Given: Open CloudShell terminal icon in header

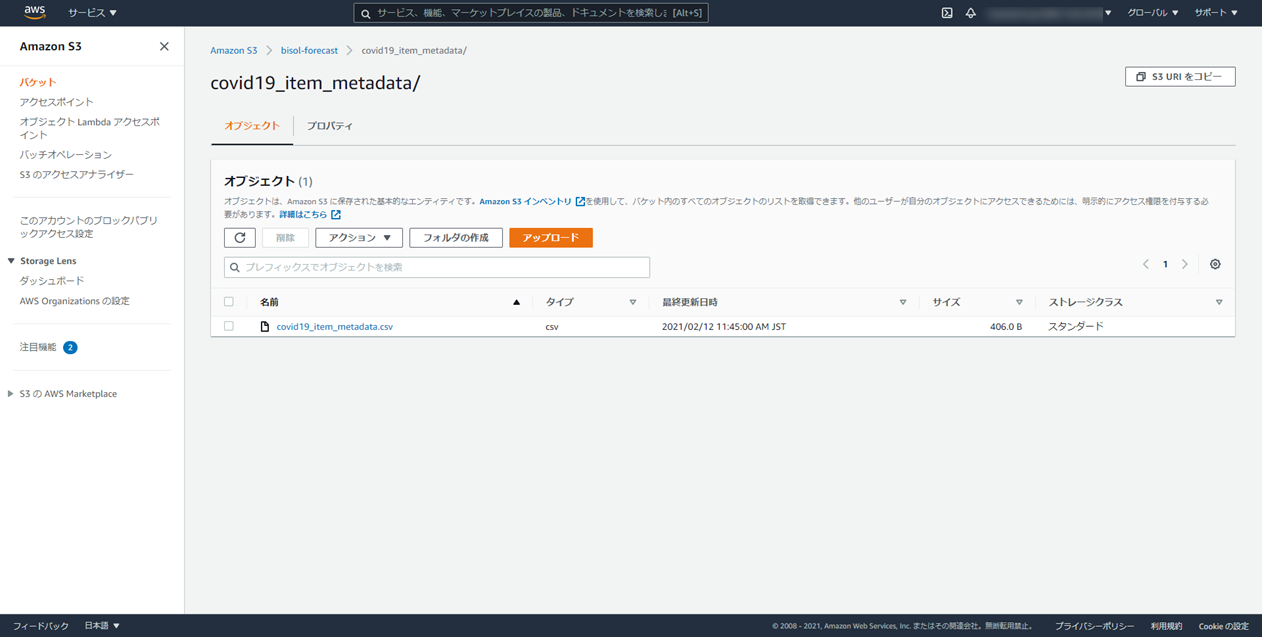Looking at the screenshot, I should pyautogui.click(x=947, y=13).
